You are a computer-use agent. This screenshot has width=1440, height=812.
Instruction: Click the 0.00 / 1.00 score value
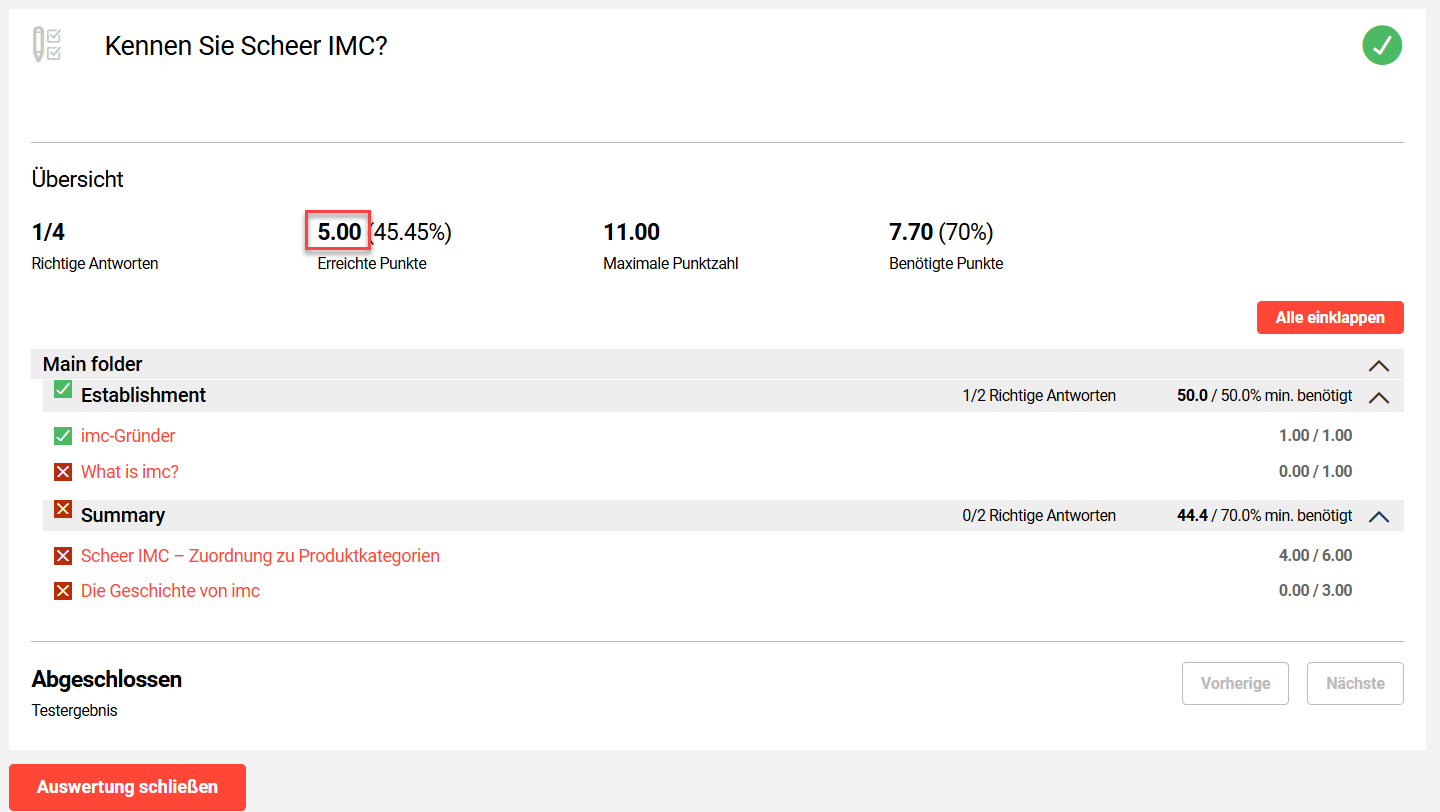(x=1316, y=472)
